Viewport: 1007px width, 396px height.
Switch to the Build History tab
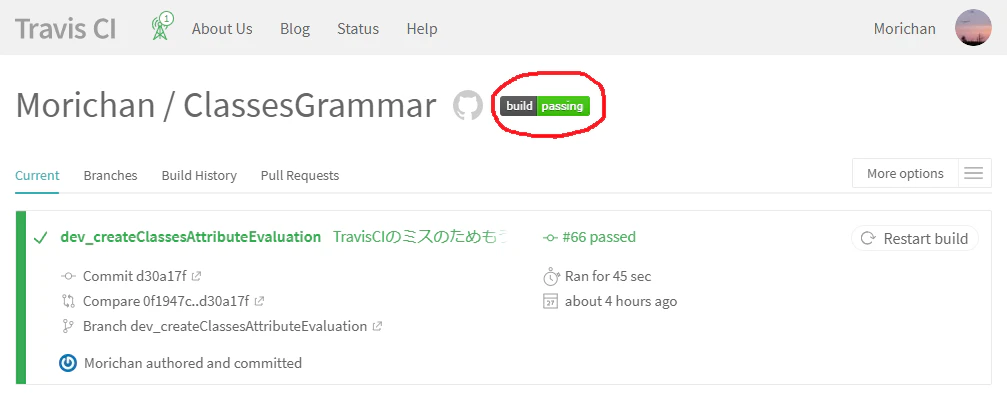tap(199, 175)
